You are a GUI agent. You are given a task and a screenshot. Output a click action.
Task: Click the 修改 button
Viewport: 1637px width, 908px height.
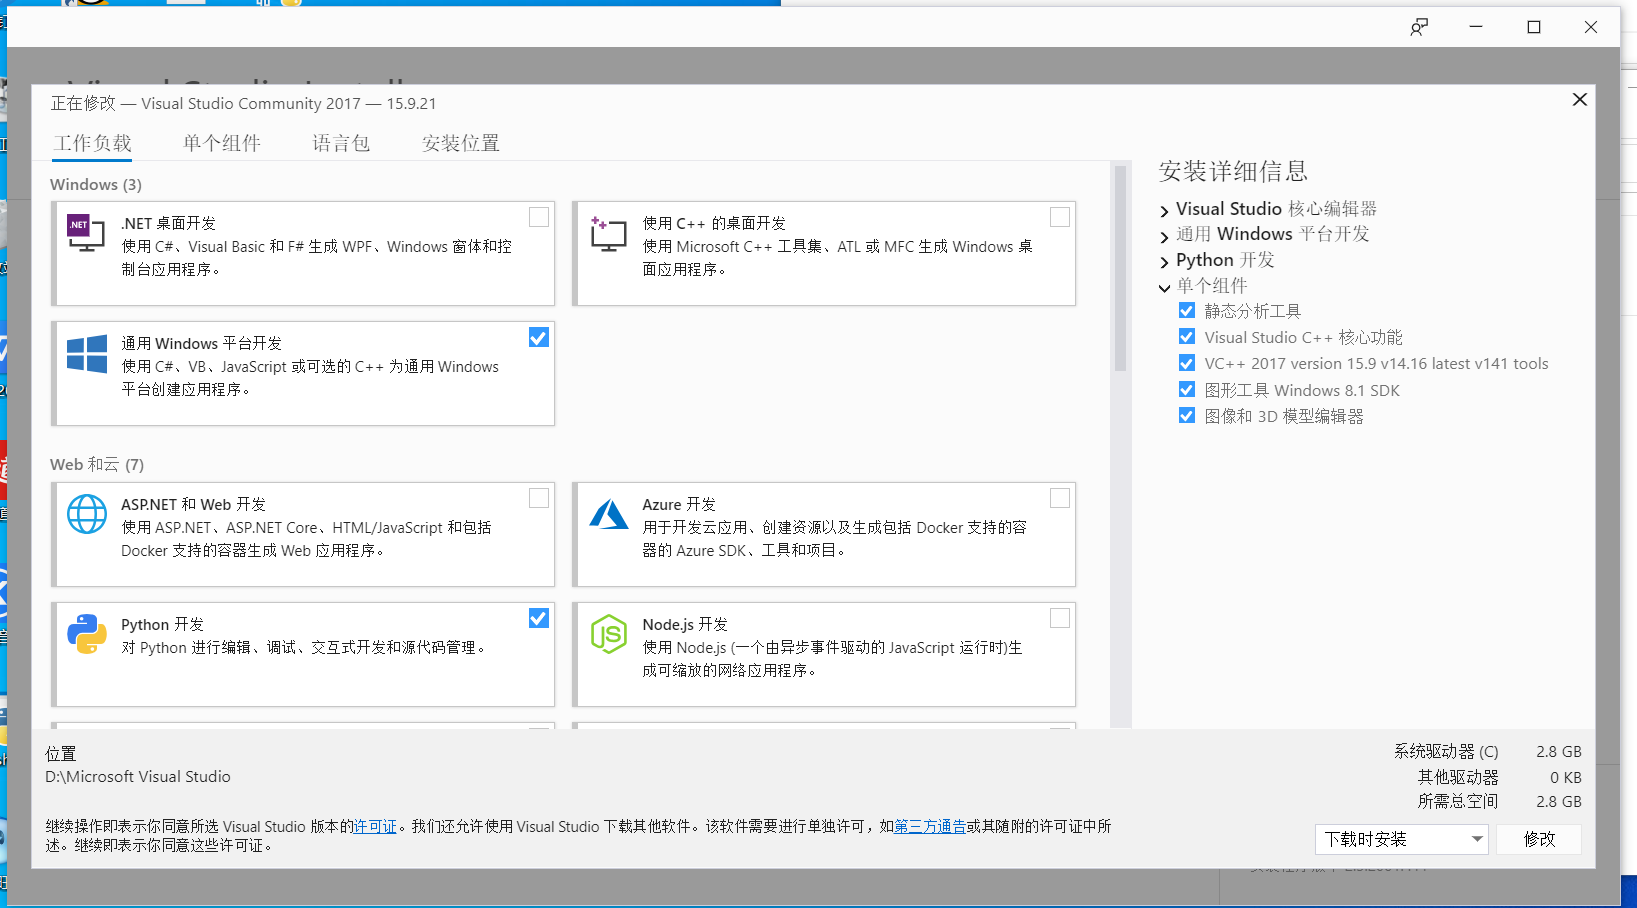tap(1539, 839)
